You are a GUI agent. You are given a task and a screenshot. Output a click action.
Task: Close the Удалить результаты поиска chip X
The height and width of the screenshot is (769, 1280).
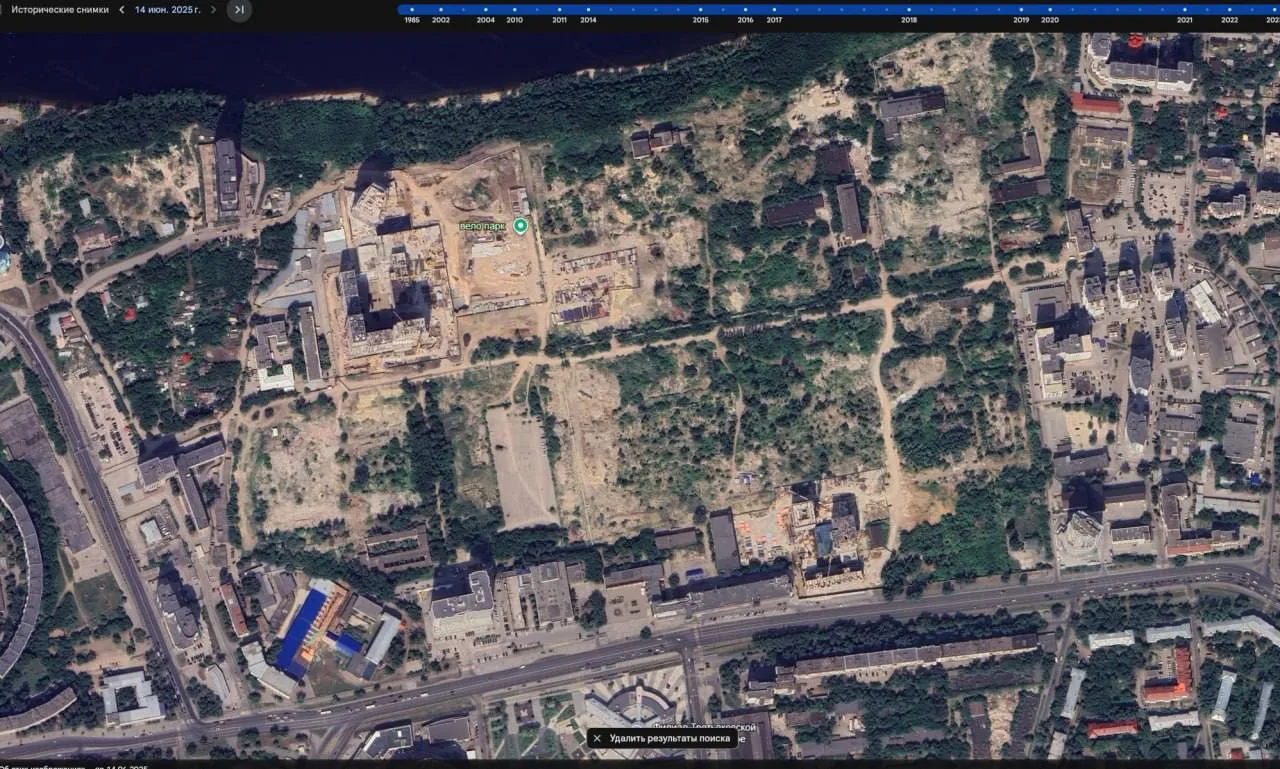point(597,739)
